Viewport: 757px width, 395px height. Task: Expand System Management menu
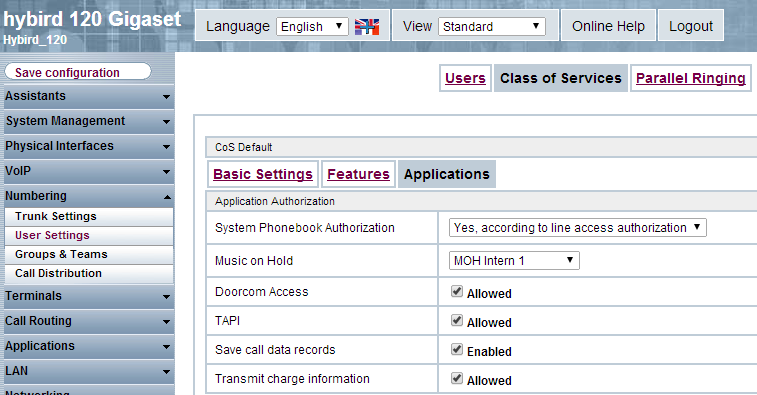click(x=89, y=121)
